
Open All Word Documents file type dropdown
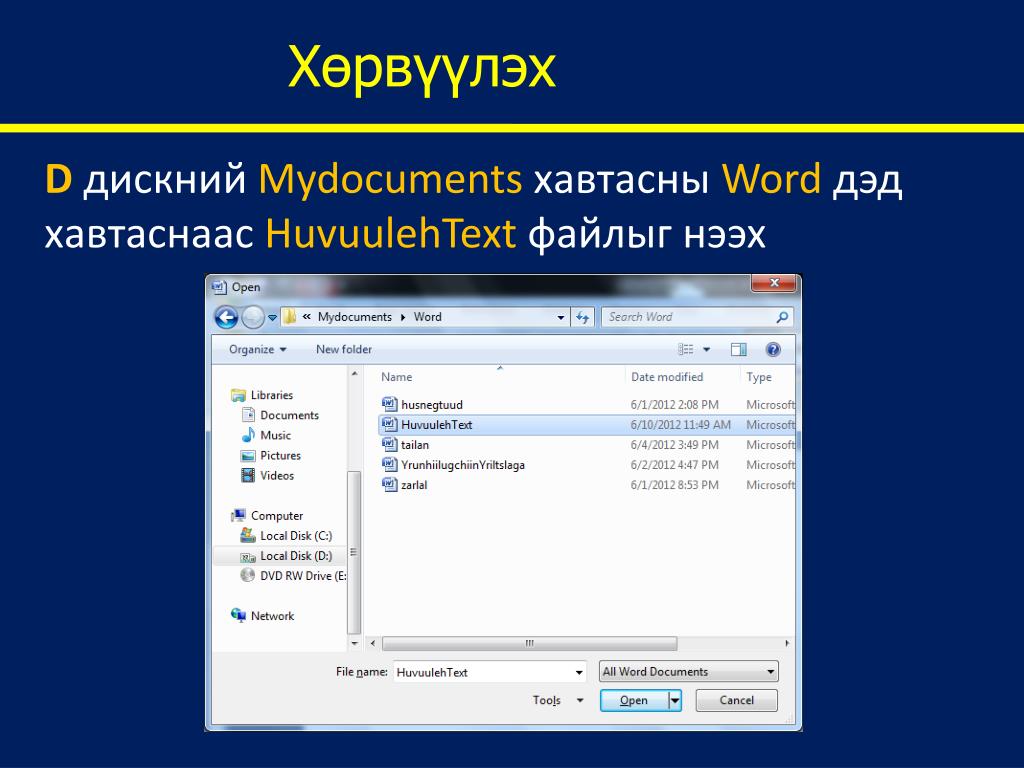pyautogui.click(x=688, y=672)
